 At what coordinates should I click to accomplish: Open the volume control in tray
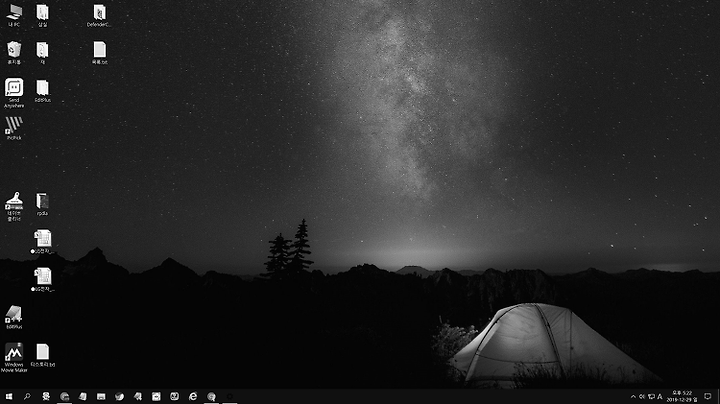click(x=642, y=397)
